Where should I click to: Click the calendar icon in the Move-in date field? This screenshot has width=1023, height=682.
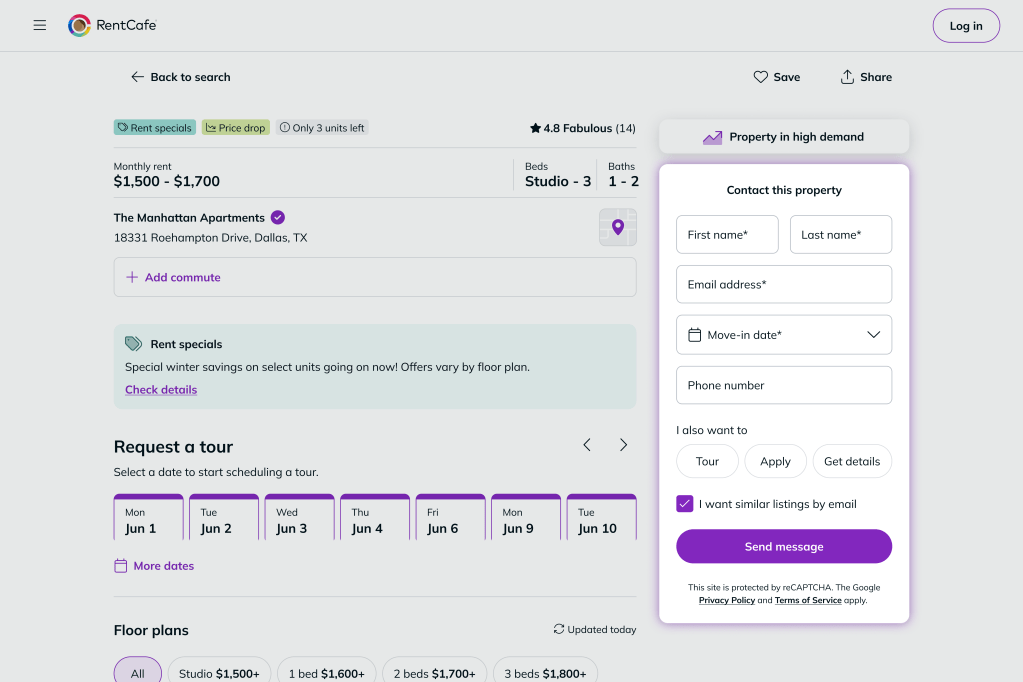[x=695, y=335]
